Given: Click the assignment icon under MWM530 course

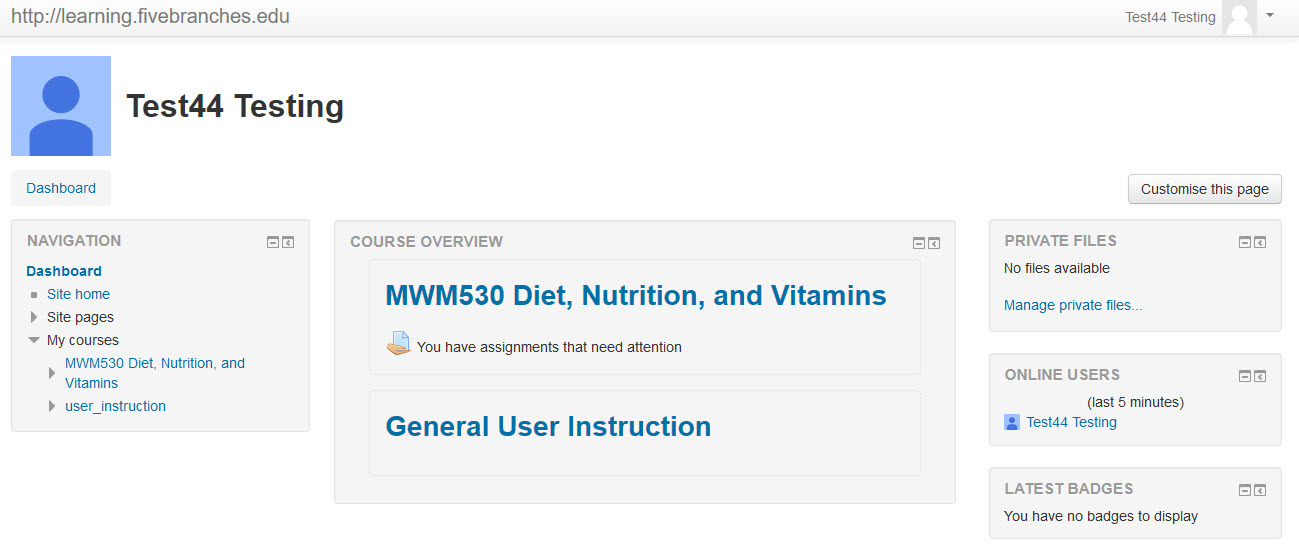Looking at the screenshot, I should point(398,343).
